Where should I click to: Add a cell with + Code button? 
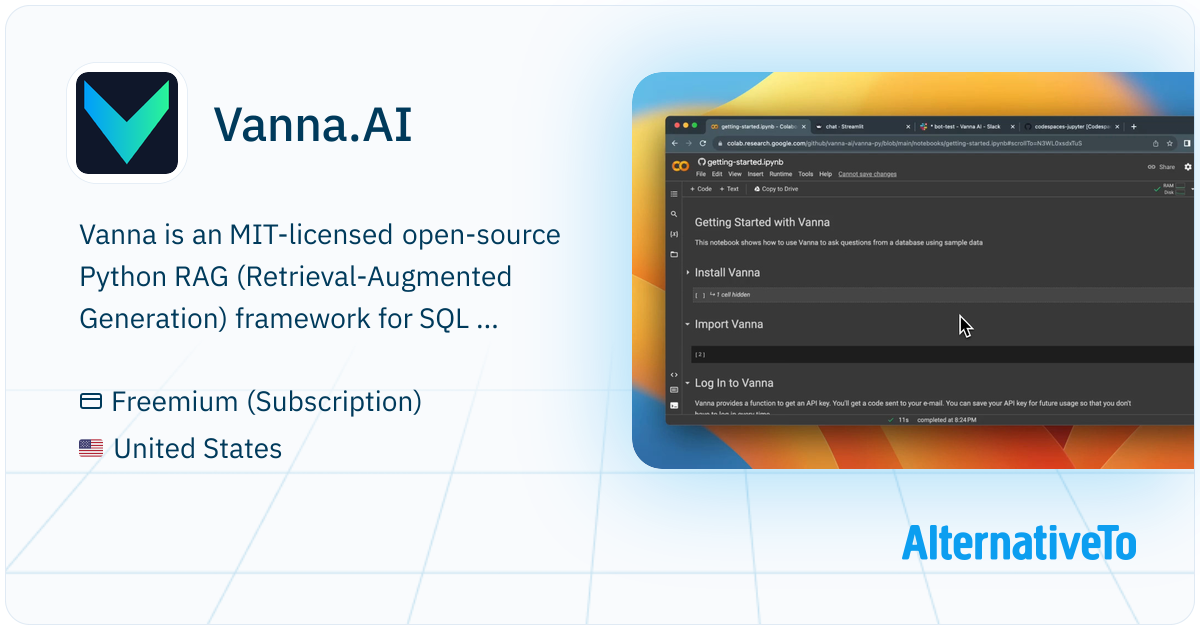[701, 189]
